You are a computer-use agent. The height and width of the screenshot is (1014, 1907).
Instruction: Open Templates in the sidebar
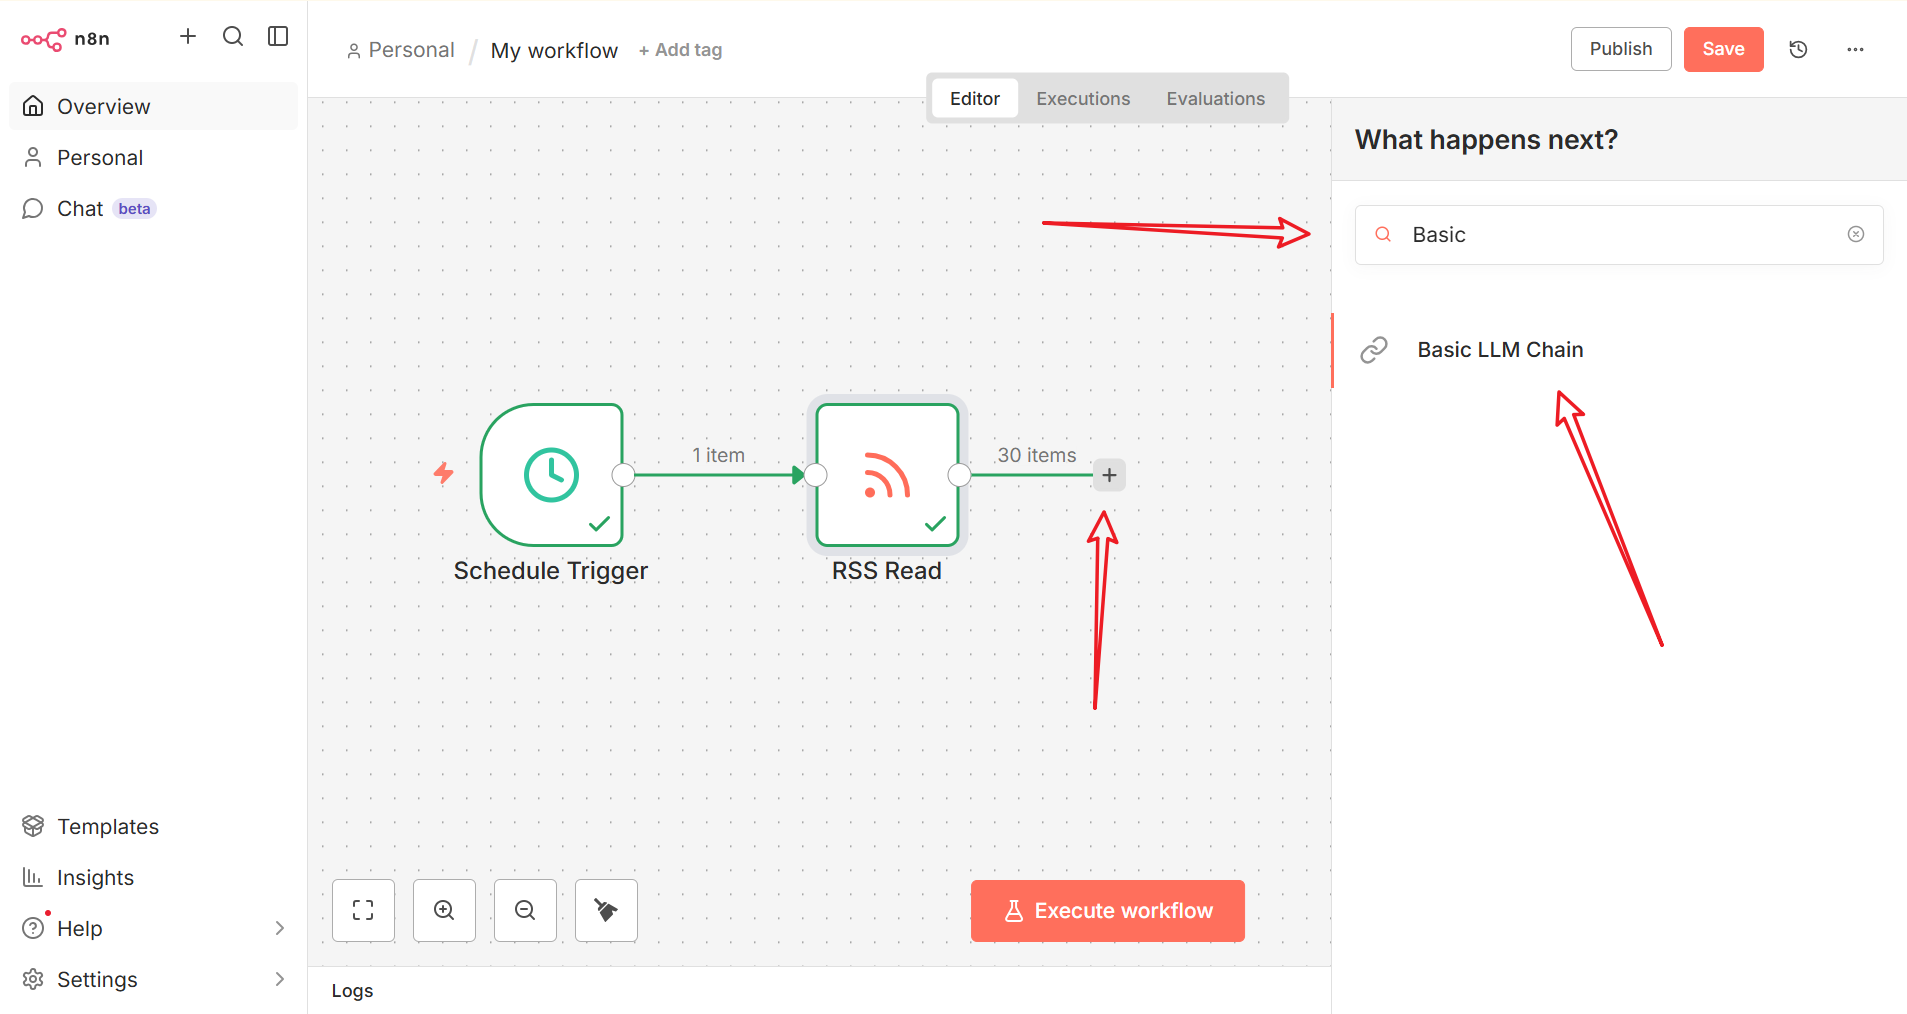153,826
